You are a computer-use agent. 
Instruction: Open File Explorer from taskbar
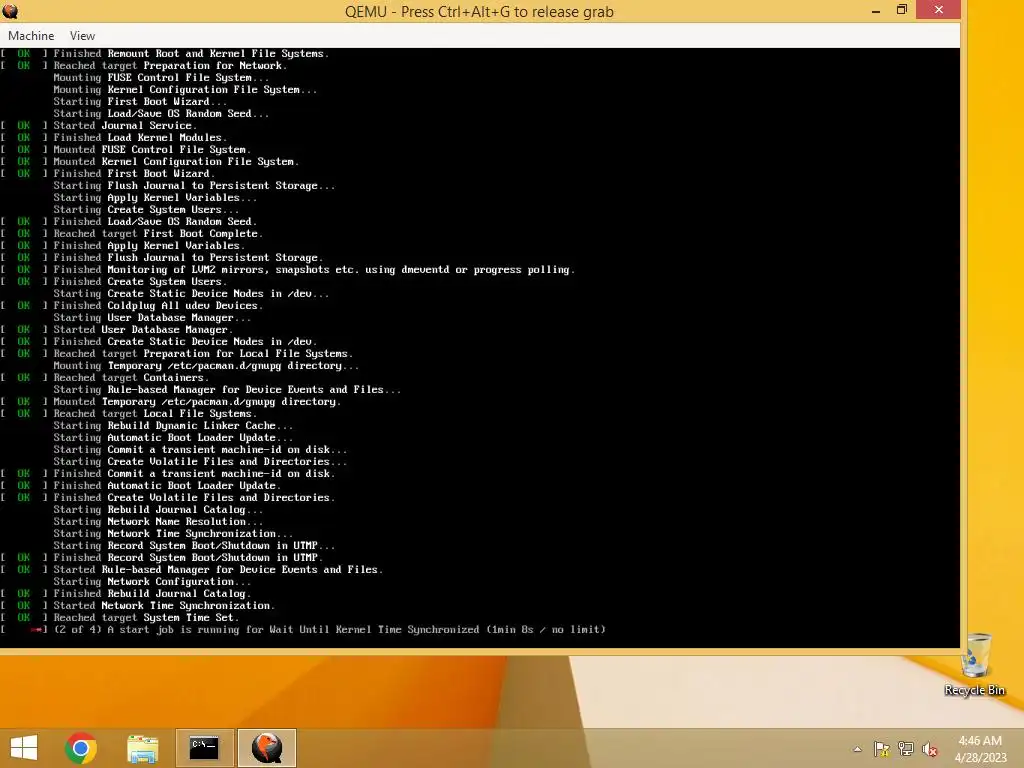tap(142, 748)
